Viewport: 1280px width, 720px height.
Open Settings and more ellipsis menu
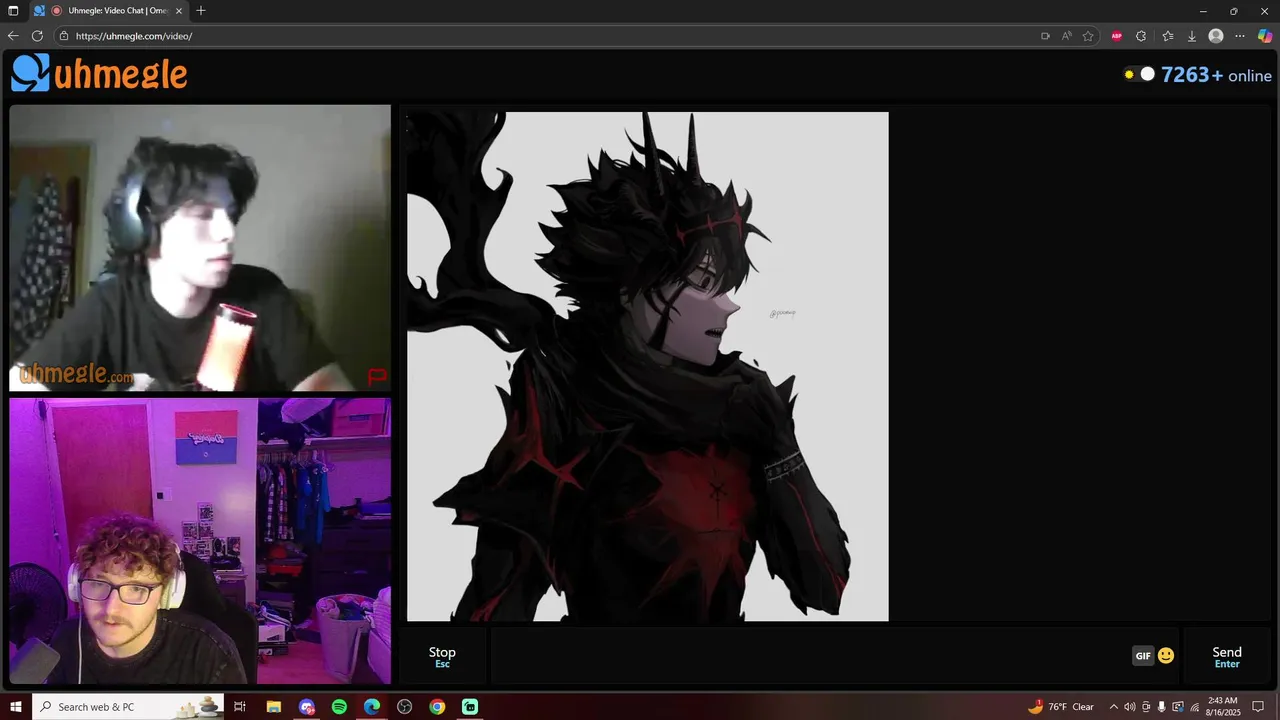pos(1240,36)
